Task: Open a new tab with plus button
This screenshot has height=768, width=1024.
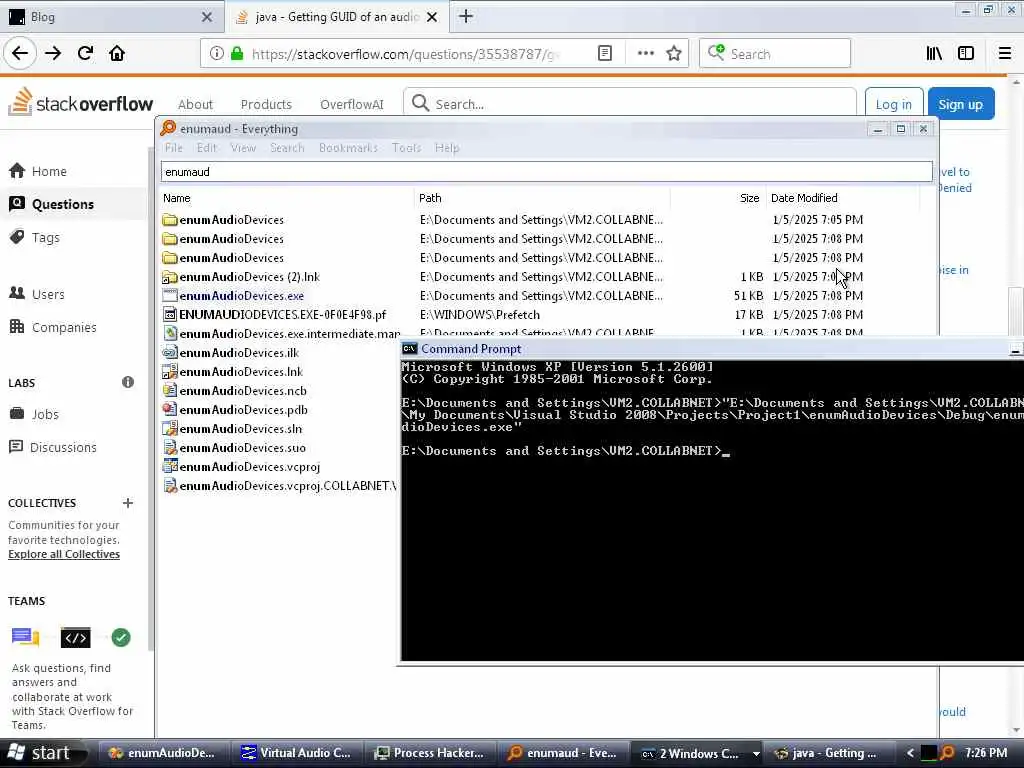Action: tap(466, 17)
